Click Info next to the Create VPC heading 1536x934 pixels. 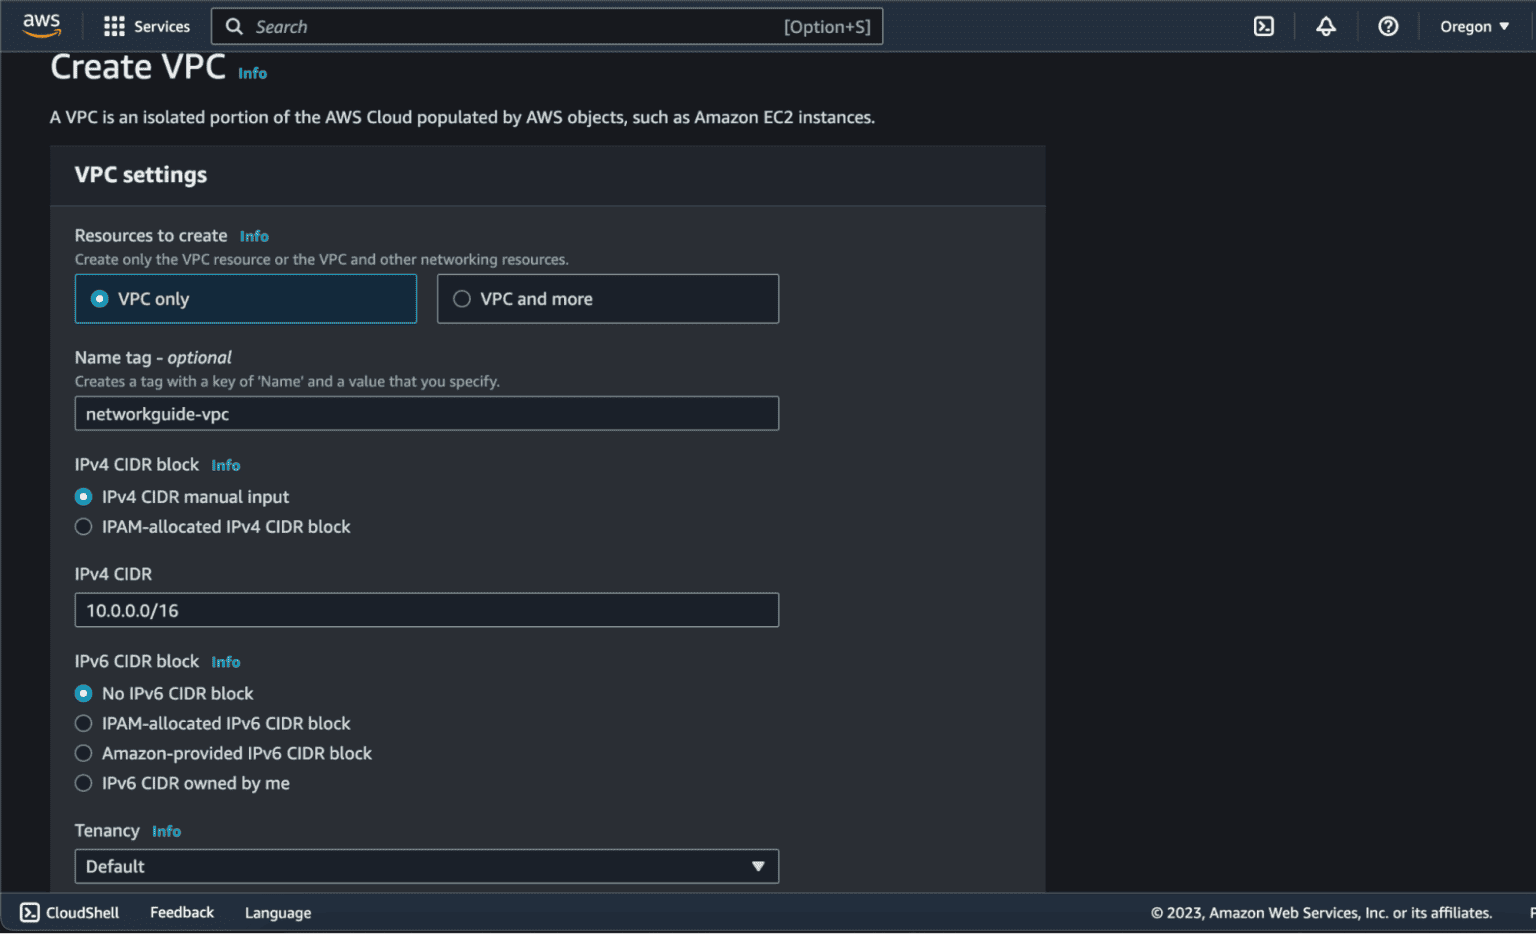[252, 73]
